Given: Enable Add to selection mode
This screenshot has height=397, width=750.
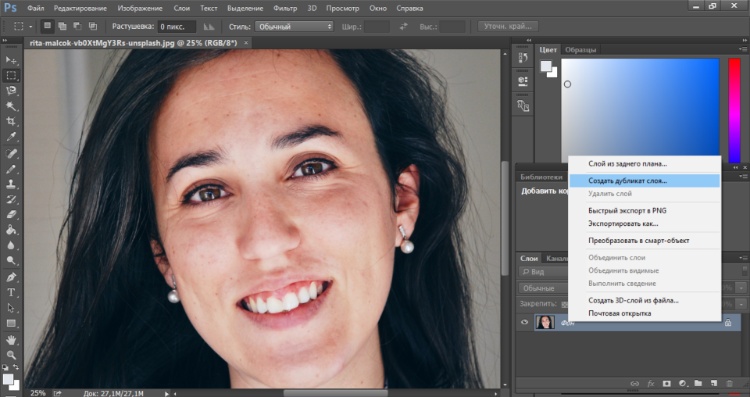Looking at the screenshot, I should 62,26.
